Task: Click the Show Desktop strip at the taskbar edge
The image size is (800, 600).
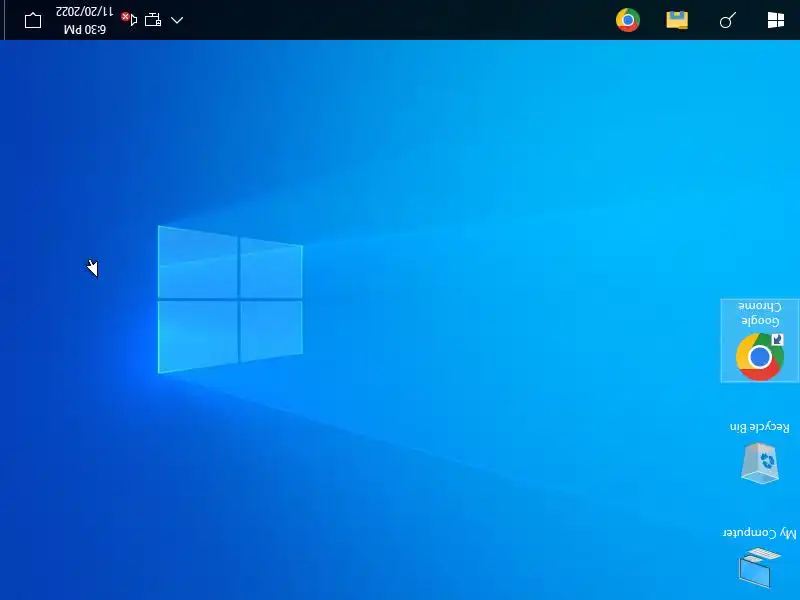Action: pos(2,20)
